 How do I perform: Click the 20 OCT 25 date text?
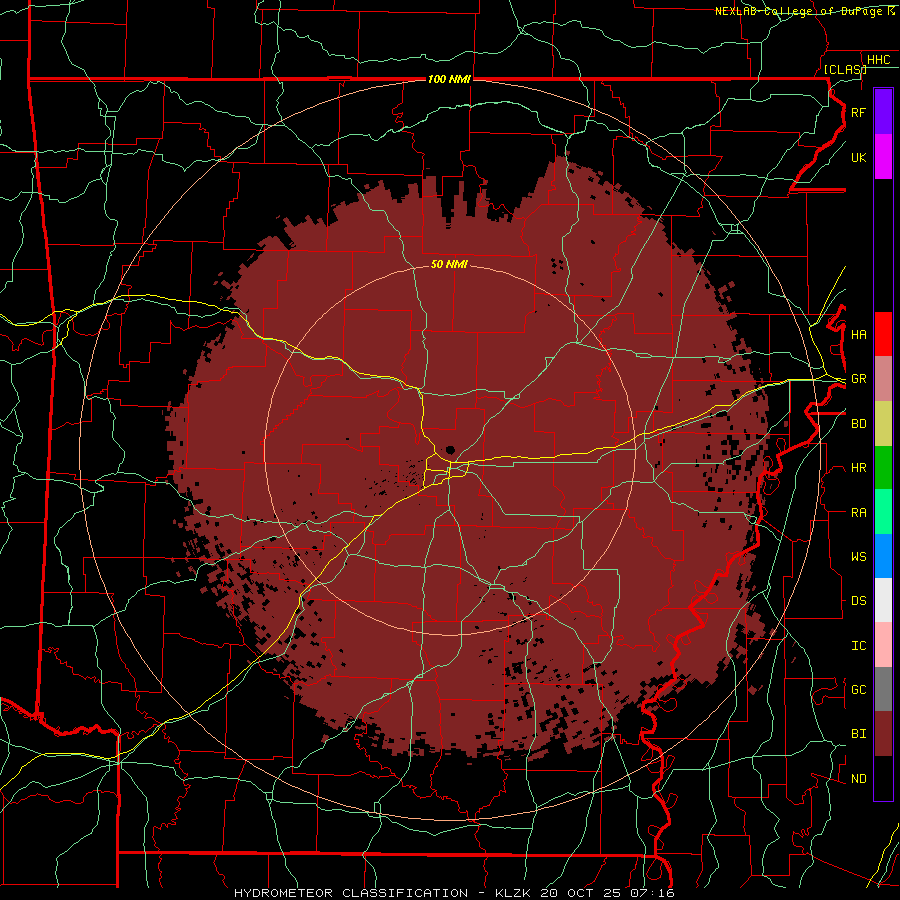tap(581, 893)
